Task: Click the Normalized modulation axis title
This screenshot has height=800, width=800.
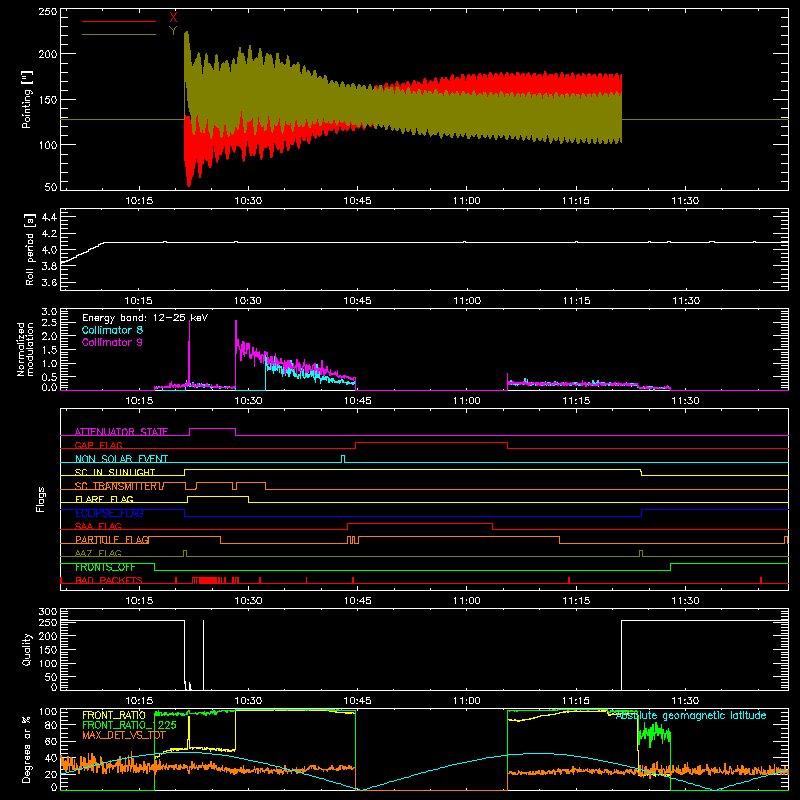Action: (25, 349)
